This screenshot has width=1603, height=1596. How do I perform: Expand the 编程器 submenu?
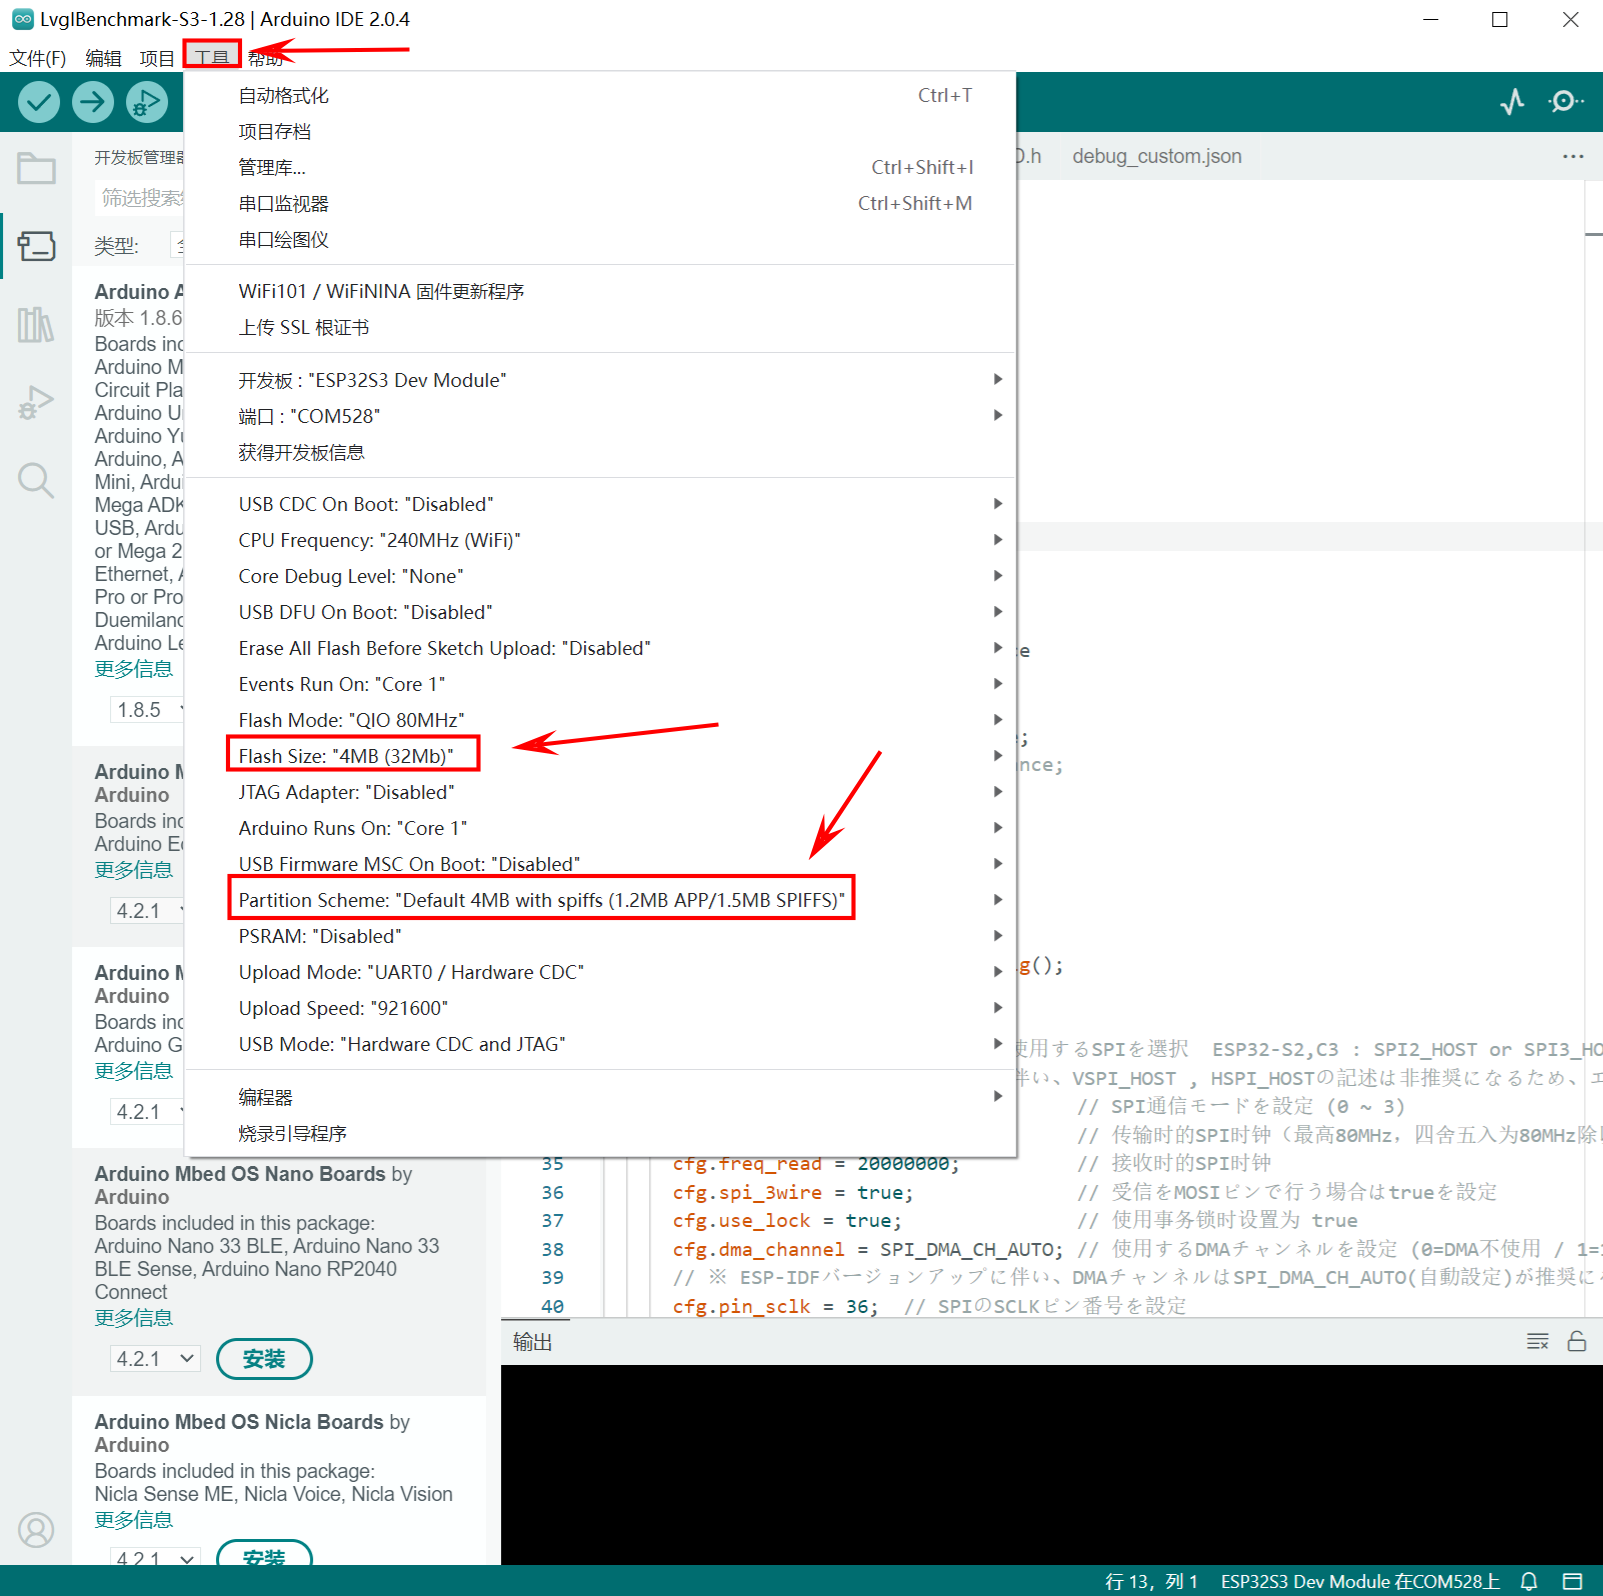[x=600, y=1097]
